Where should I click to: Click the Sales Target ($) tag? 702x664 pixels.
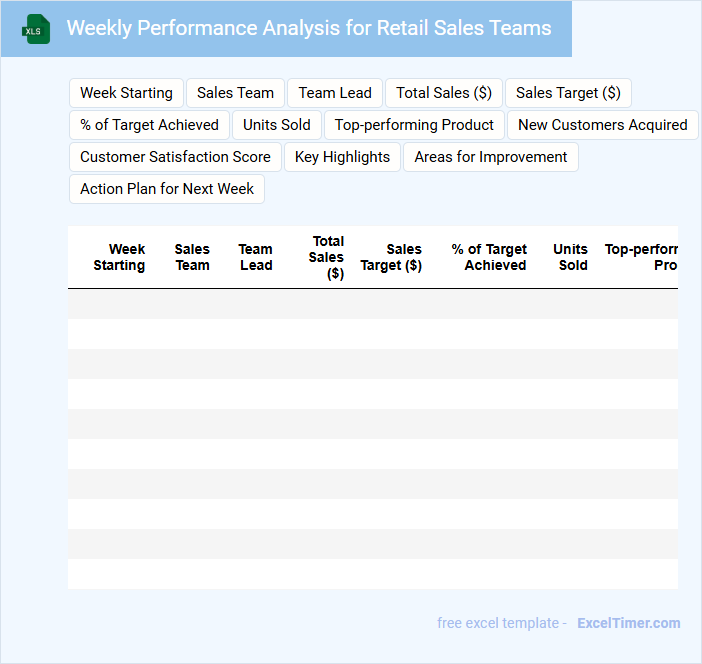pyautogui.click(x=568, y=93)
